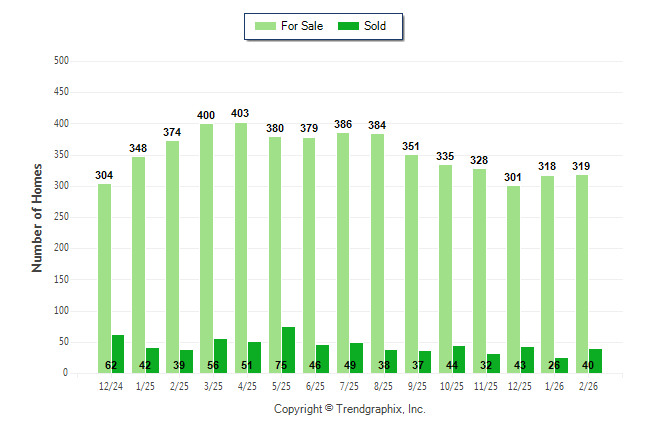
Task: Select the 3/25 For Sale bar
Action: [206, 249]
